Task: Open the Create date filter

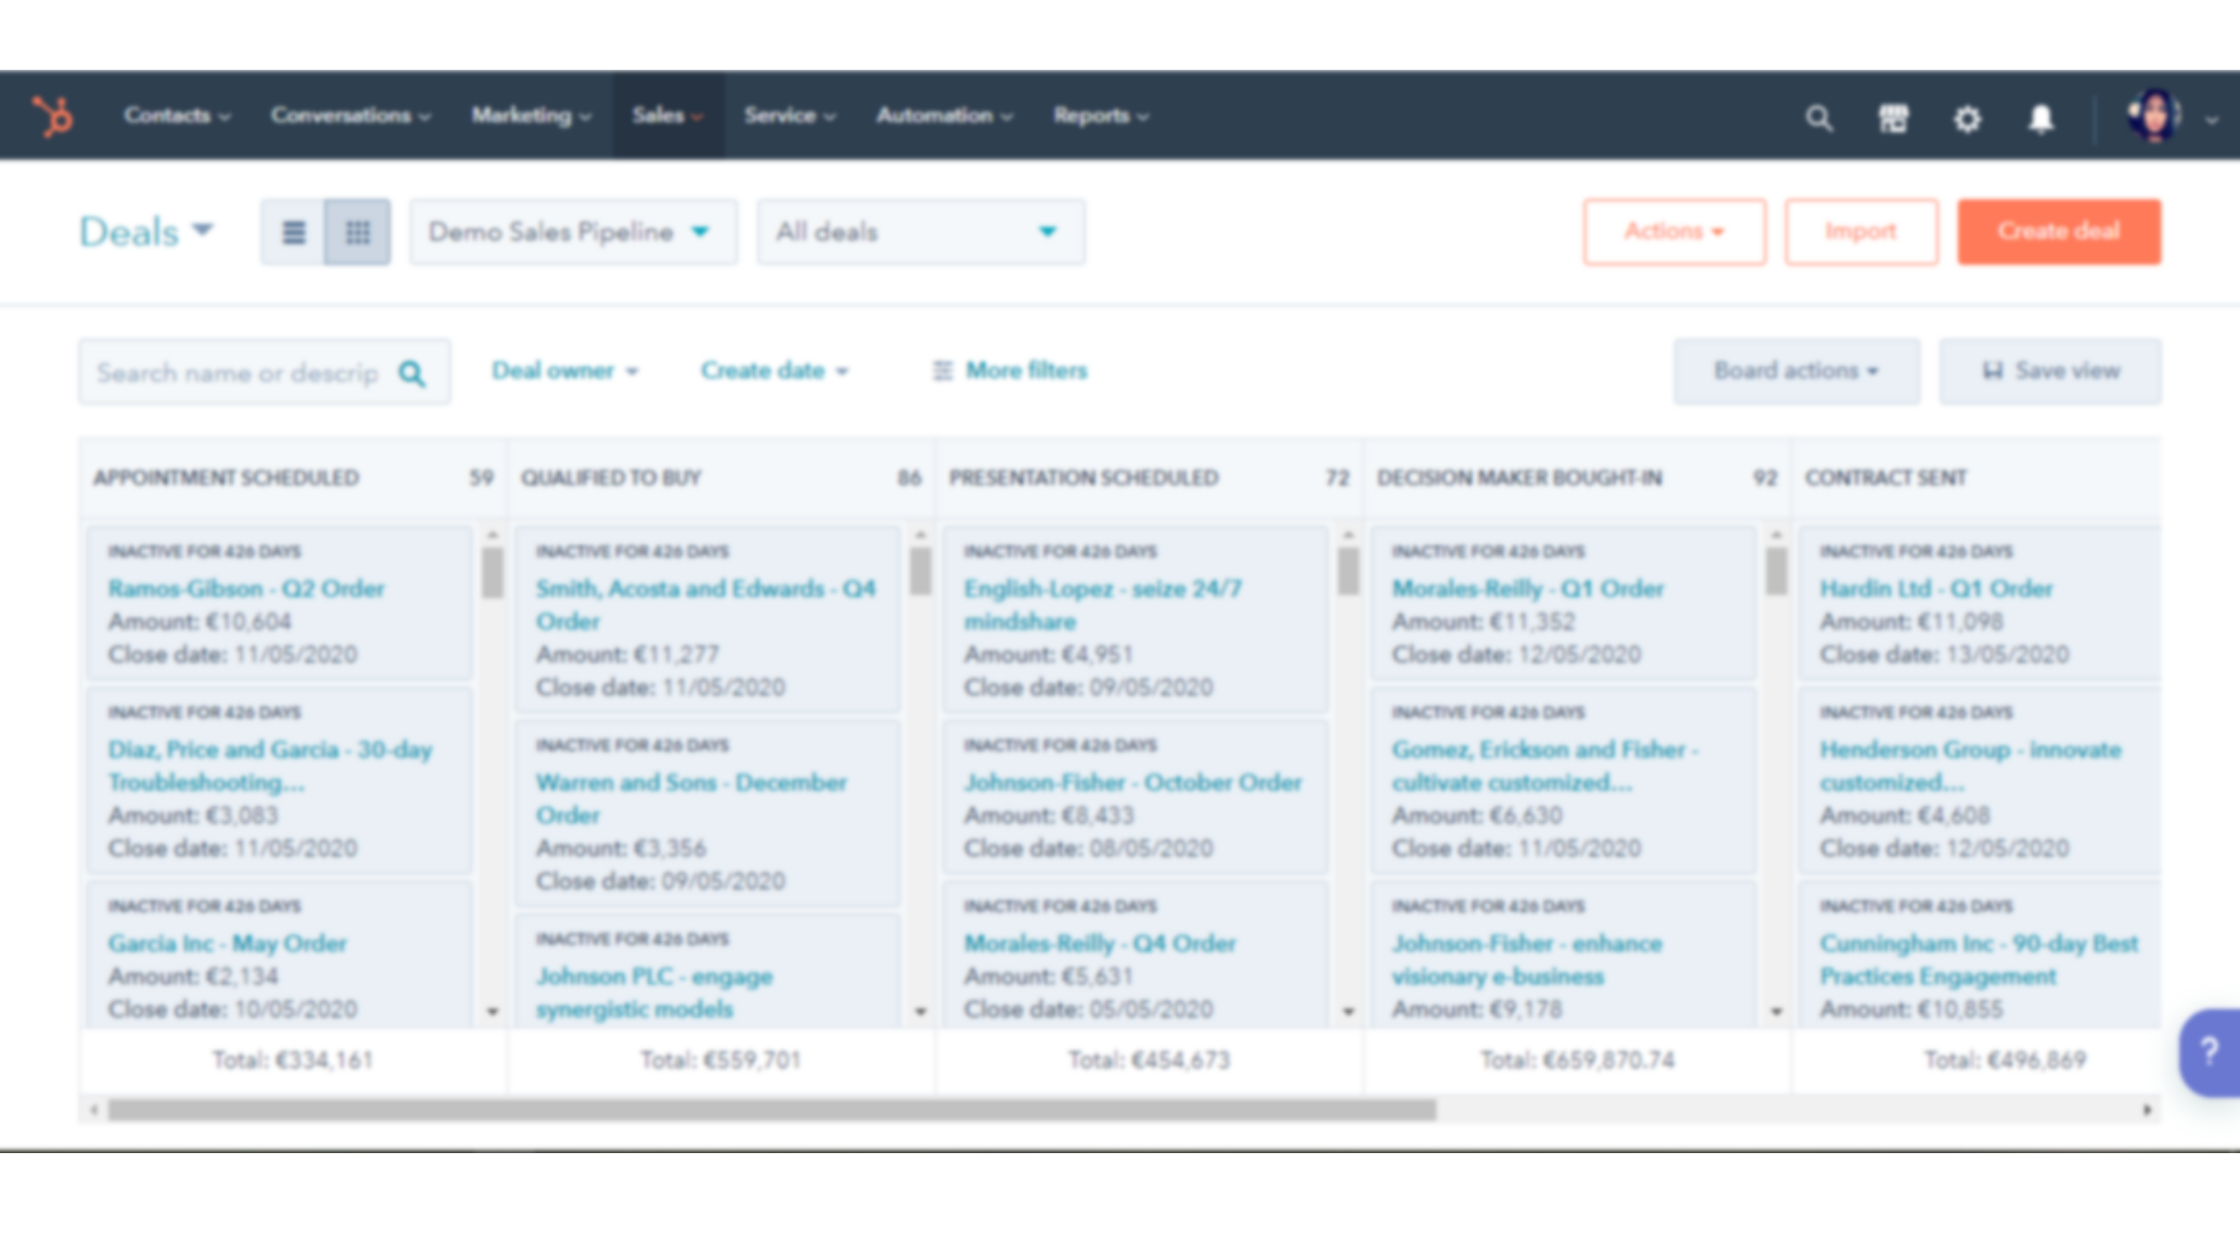Action: click(774, 371)
